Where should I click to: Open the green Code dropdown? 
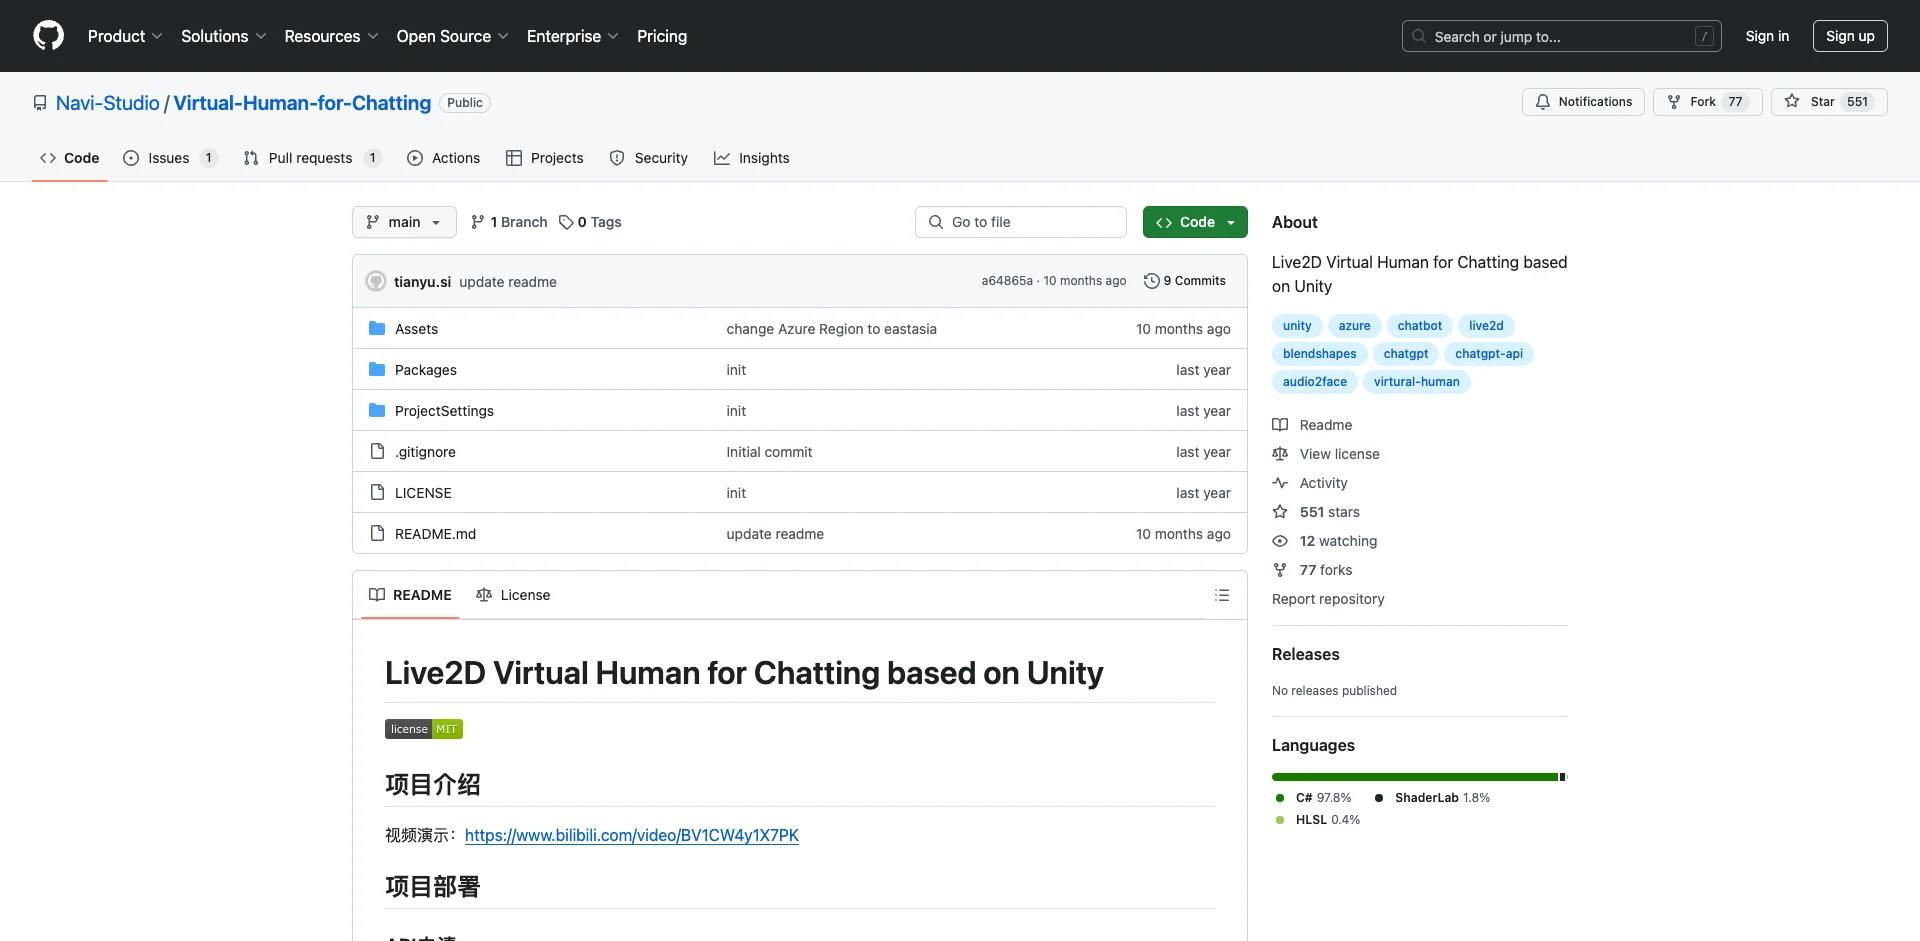[1195, 222]
